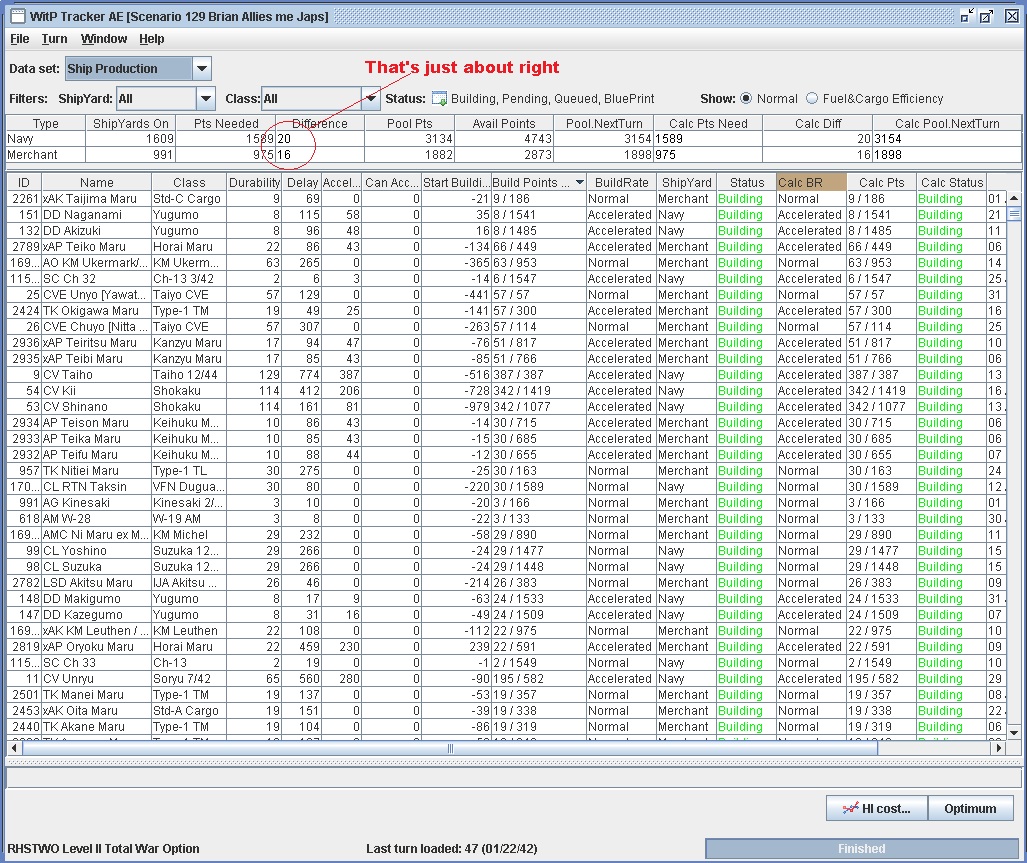Viewport: 1027px width, 863px height.
Task: Click the HI cost... button
Action: click(877, 809)
